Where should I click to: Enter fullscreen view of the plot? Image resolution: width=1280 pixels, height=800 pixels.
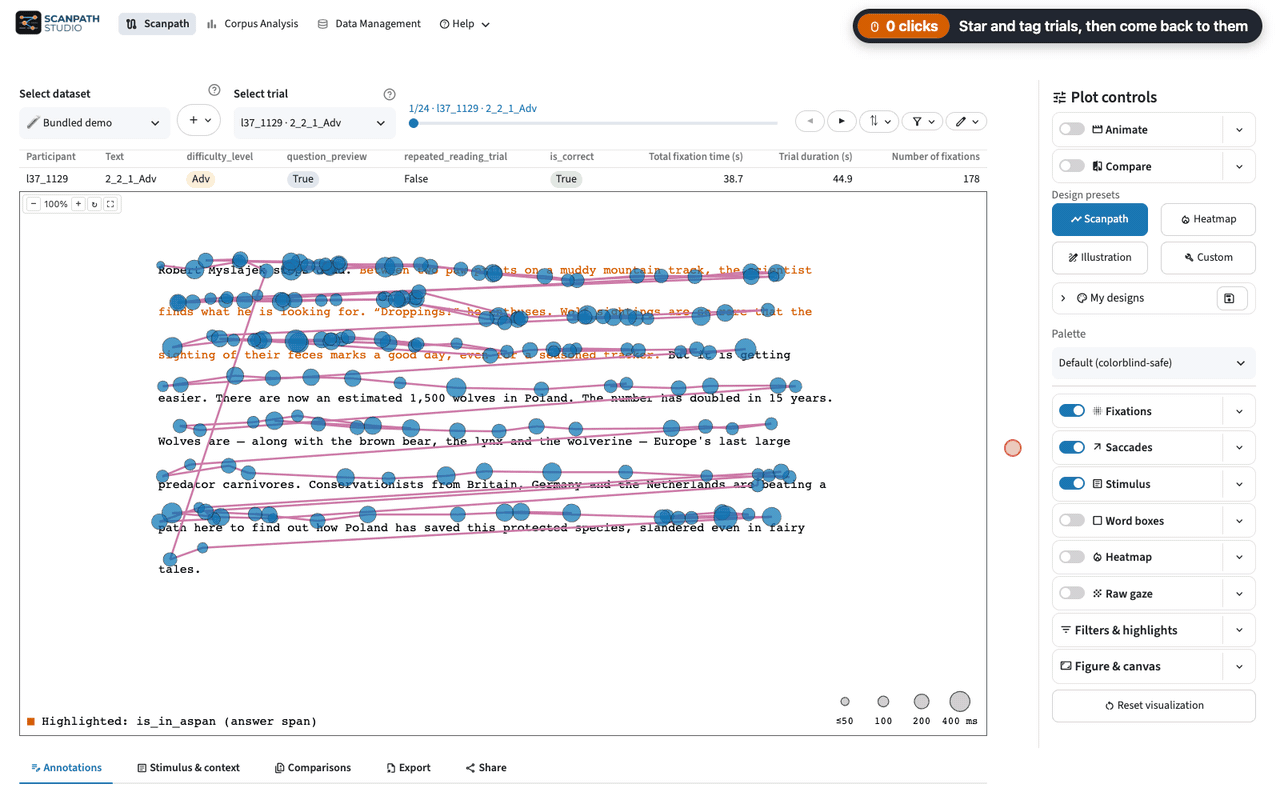111,204
